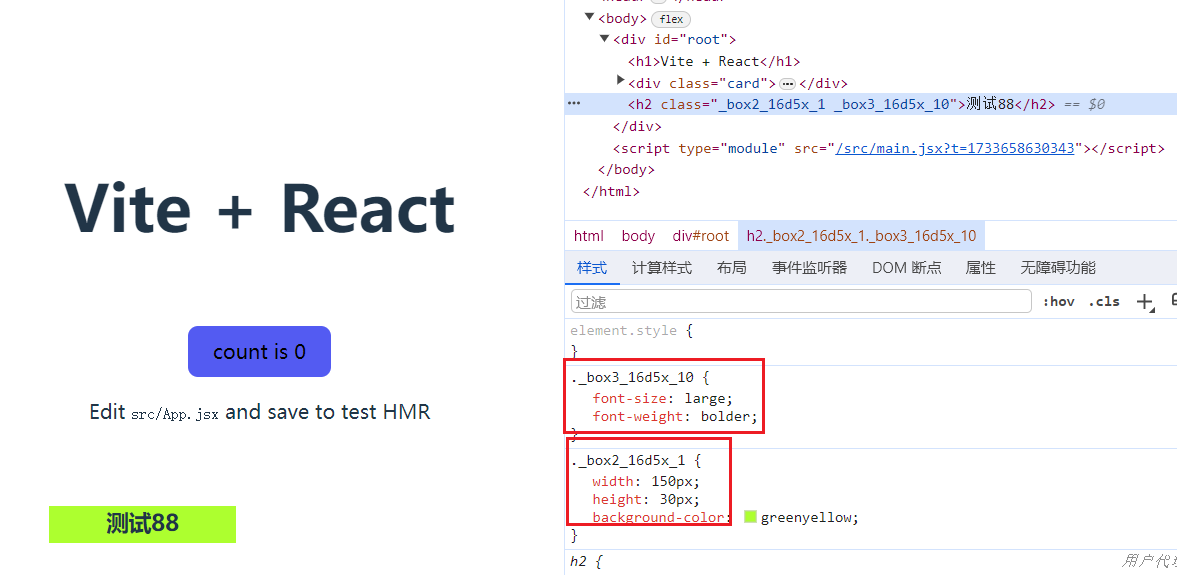Open the 布局 tab
Screen dimensions: 1177x575
[x=731, y=268]
